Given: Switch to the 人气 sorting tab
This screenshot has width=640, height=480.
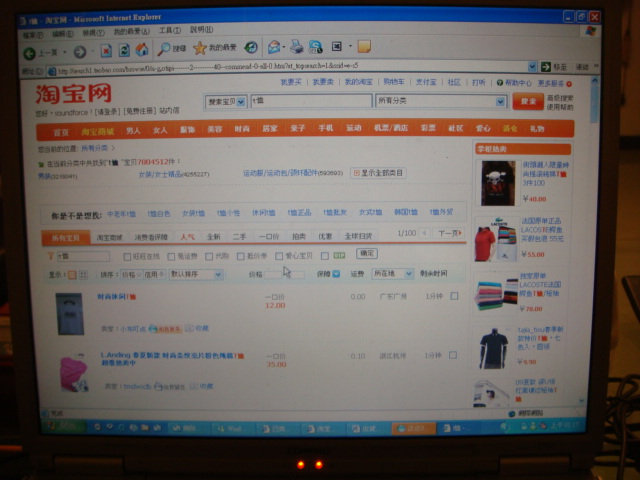Looking at the screenshot, I should (188, 237).
